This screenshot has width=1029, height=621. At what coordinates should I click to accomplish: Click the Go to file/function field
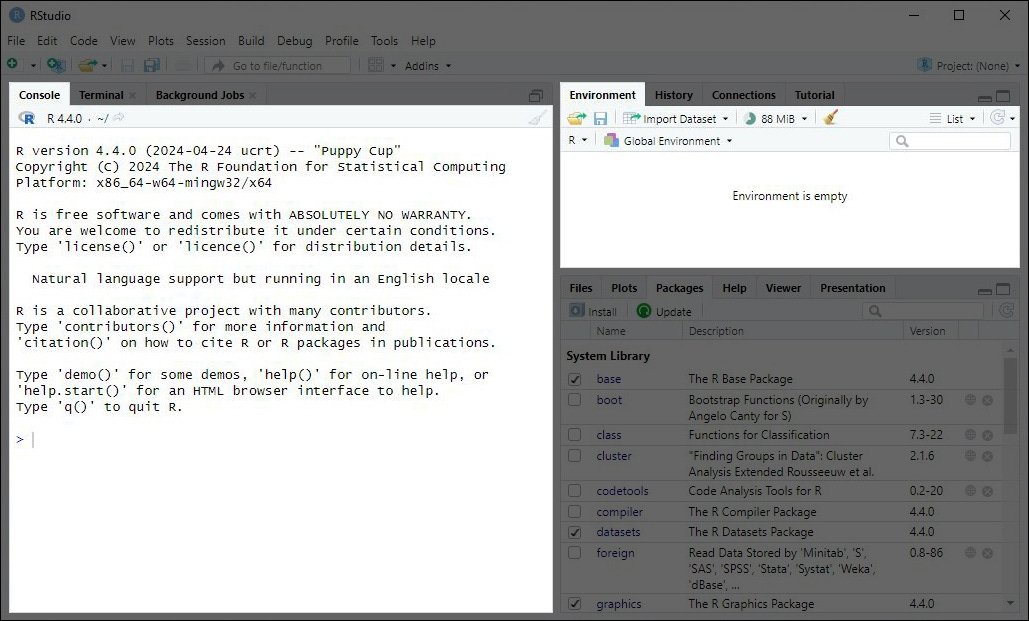[278, 66]
